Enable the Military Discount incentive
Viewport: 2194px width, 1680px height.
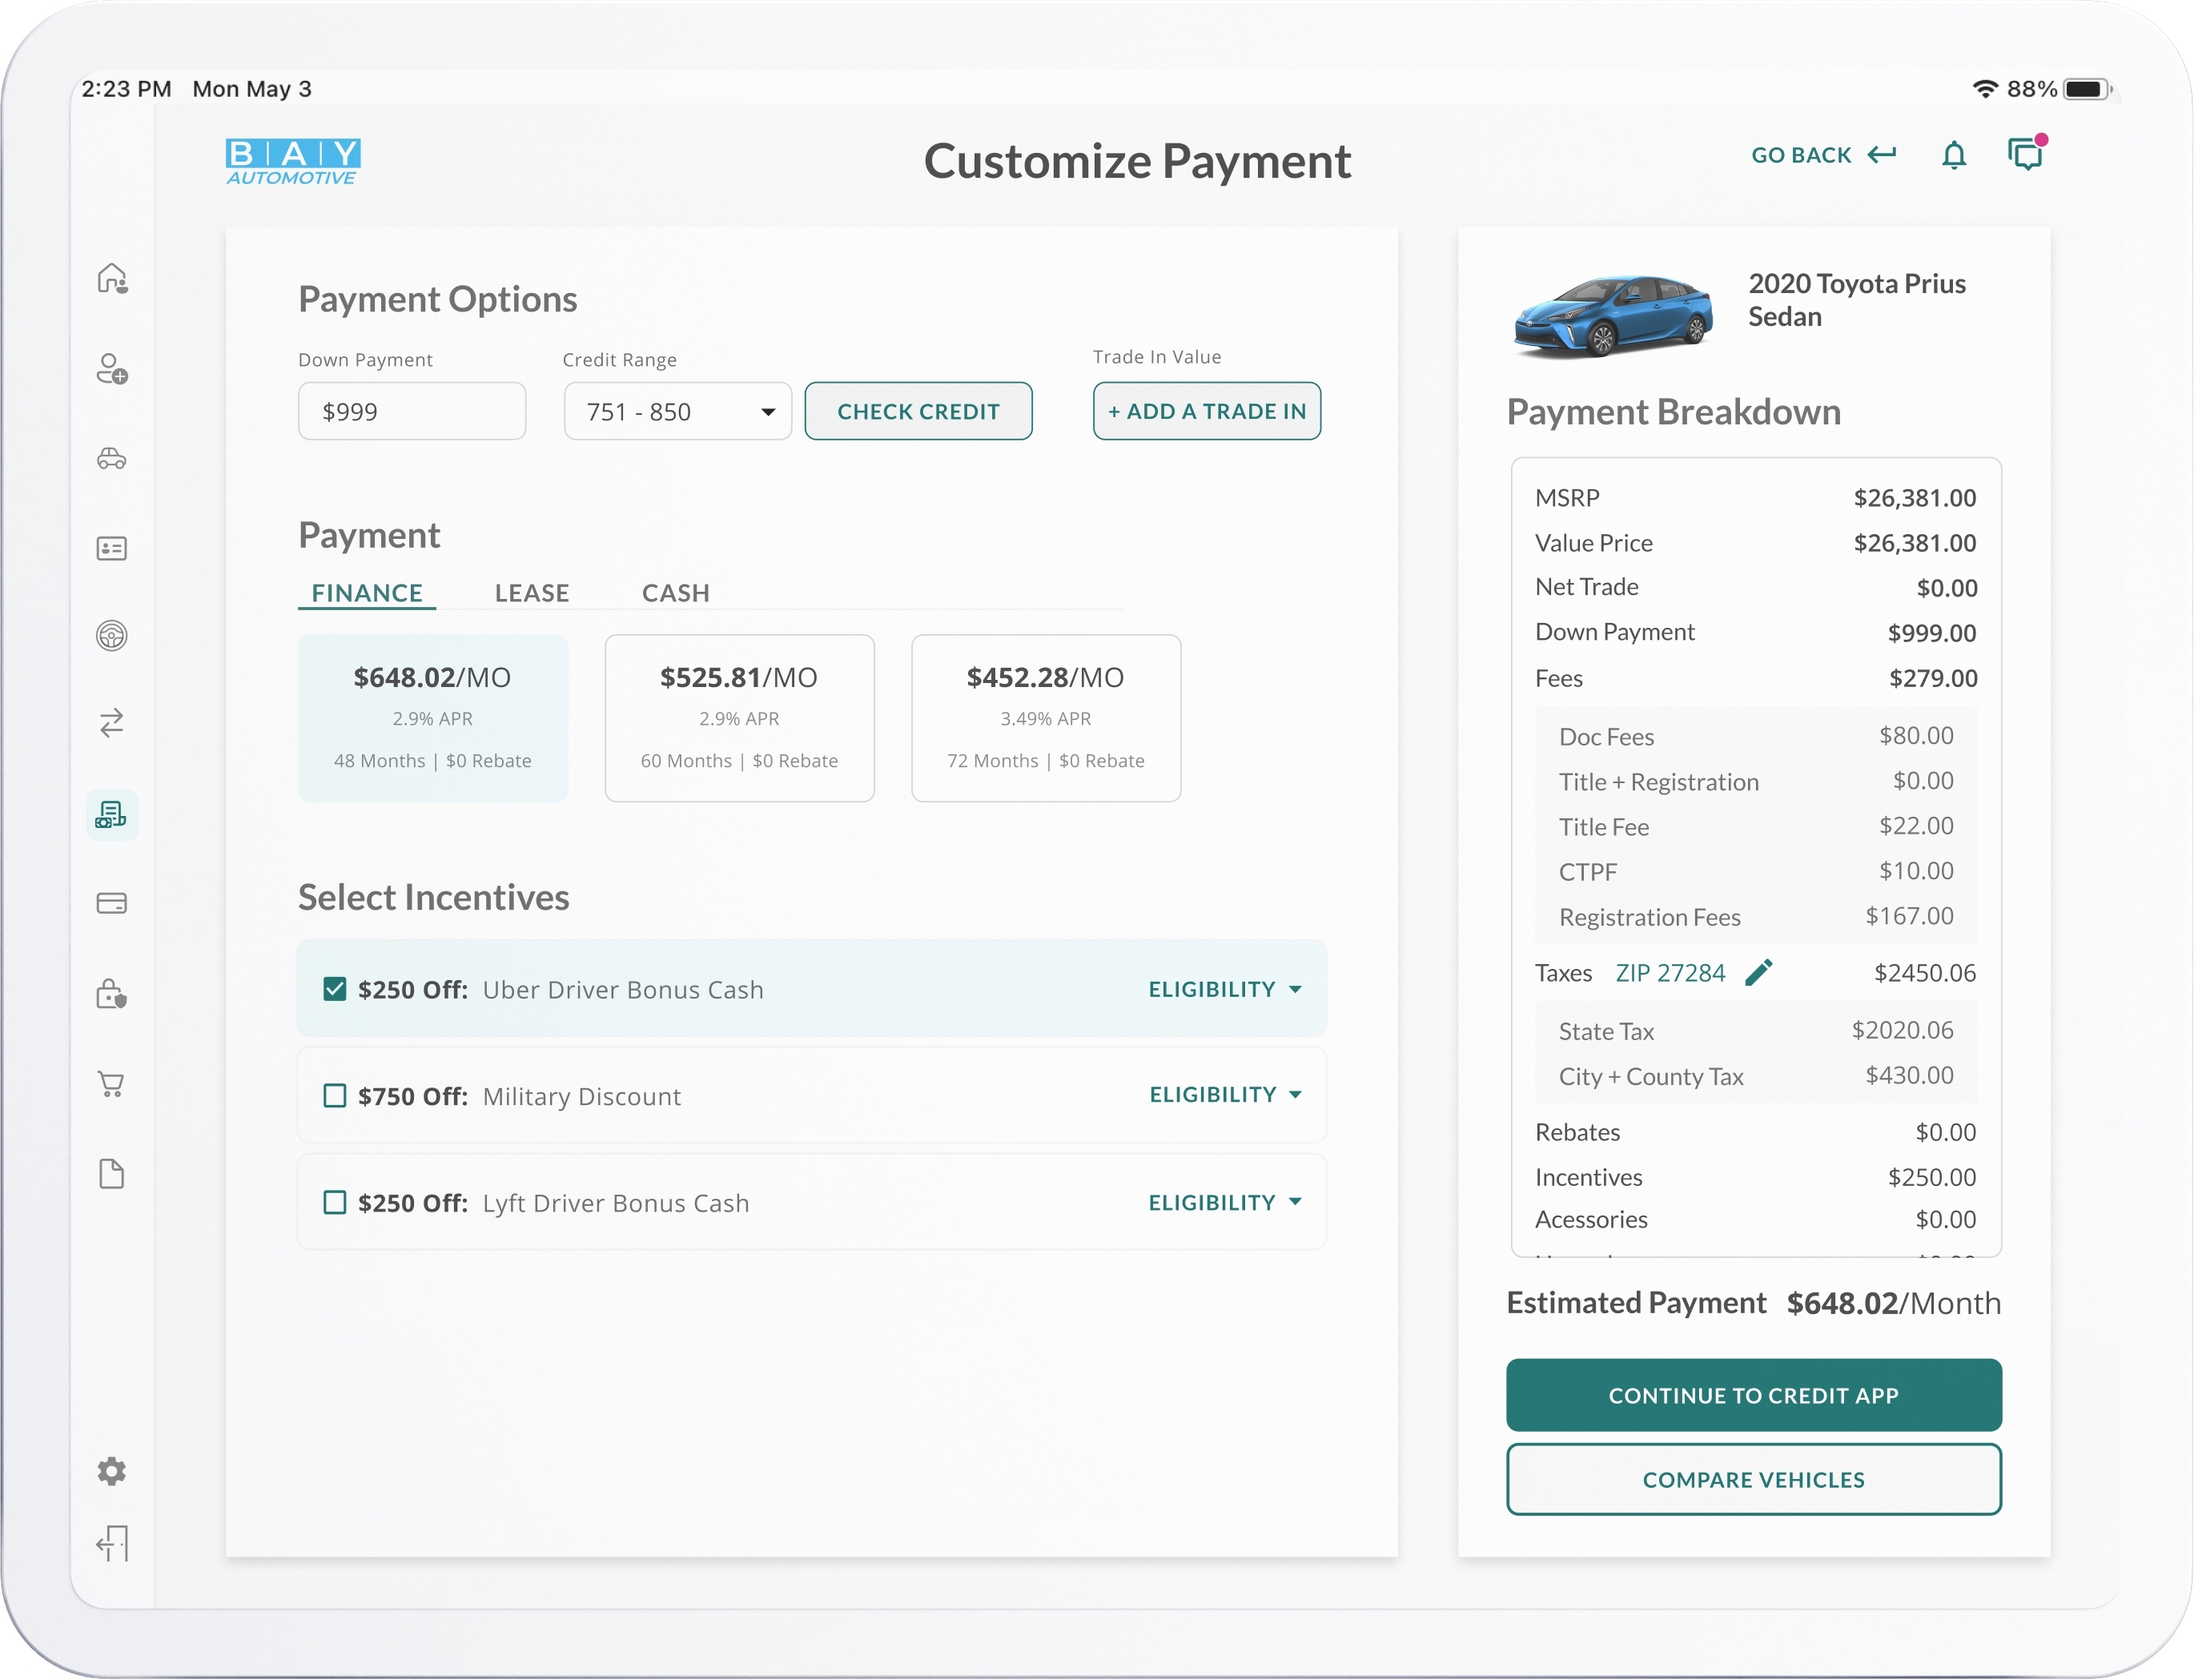pyautogui.click(x=334, y=1096)
